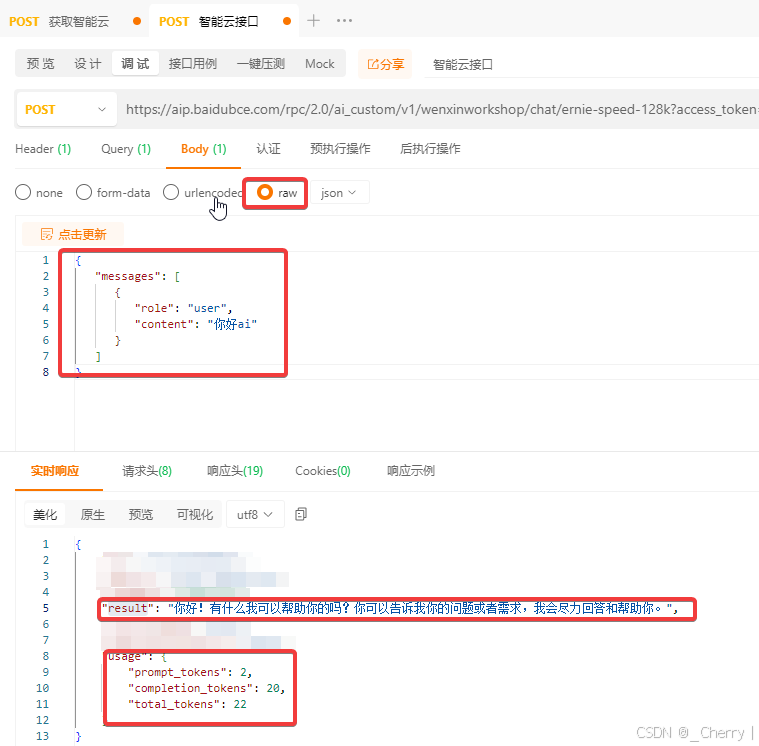Switch to the 智能云接口 request tab
This screenshot has height=746, width=759.
(x=224, y=21)
